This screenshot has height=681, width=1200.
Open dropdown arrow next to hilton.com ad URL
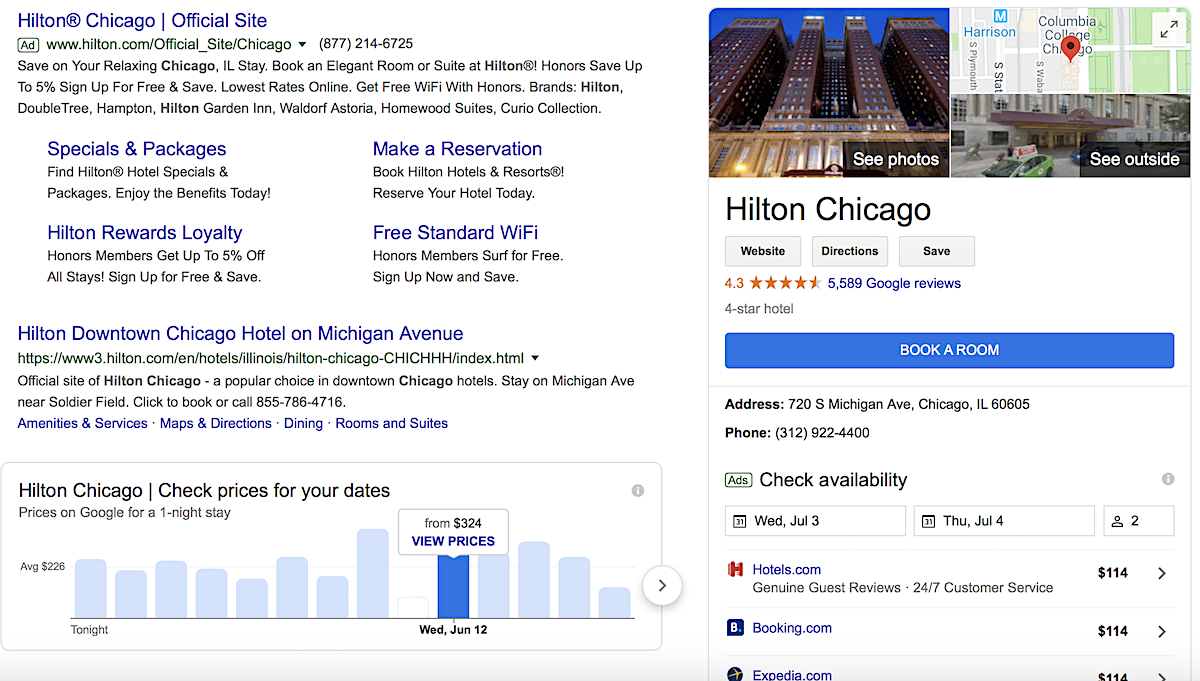302,45
